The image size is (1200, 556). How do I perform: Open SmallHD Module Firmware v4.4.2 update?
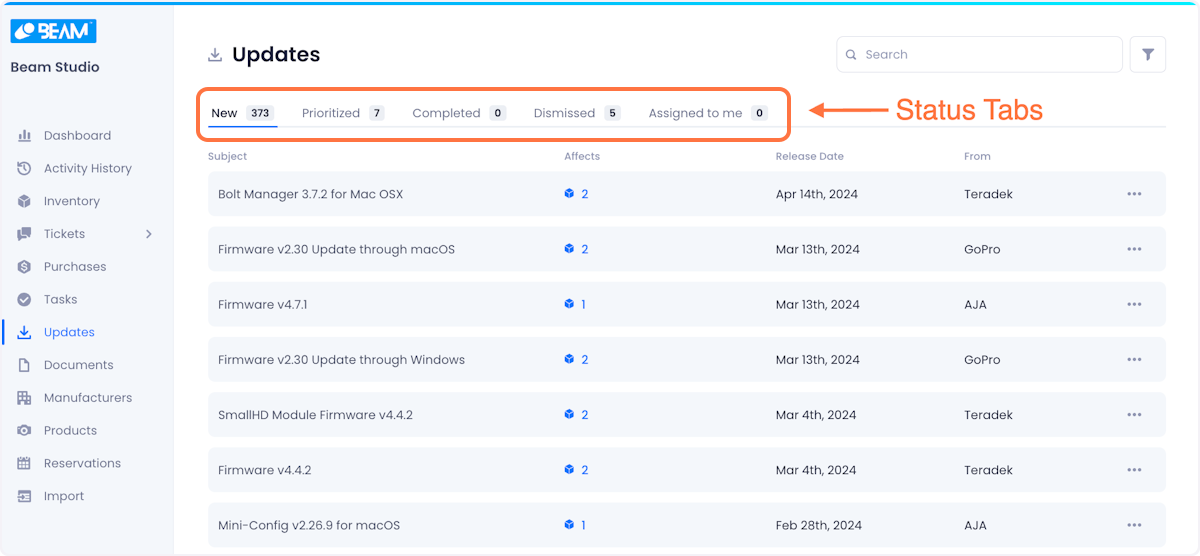pos(315,415)
